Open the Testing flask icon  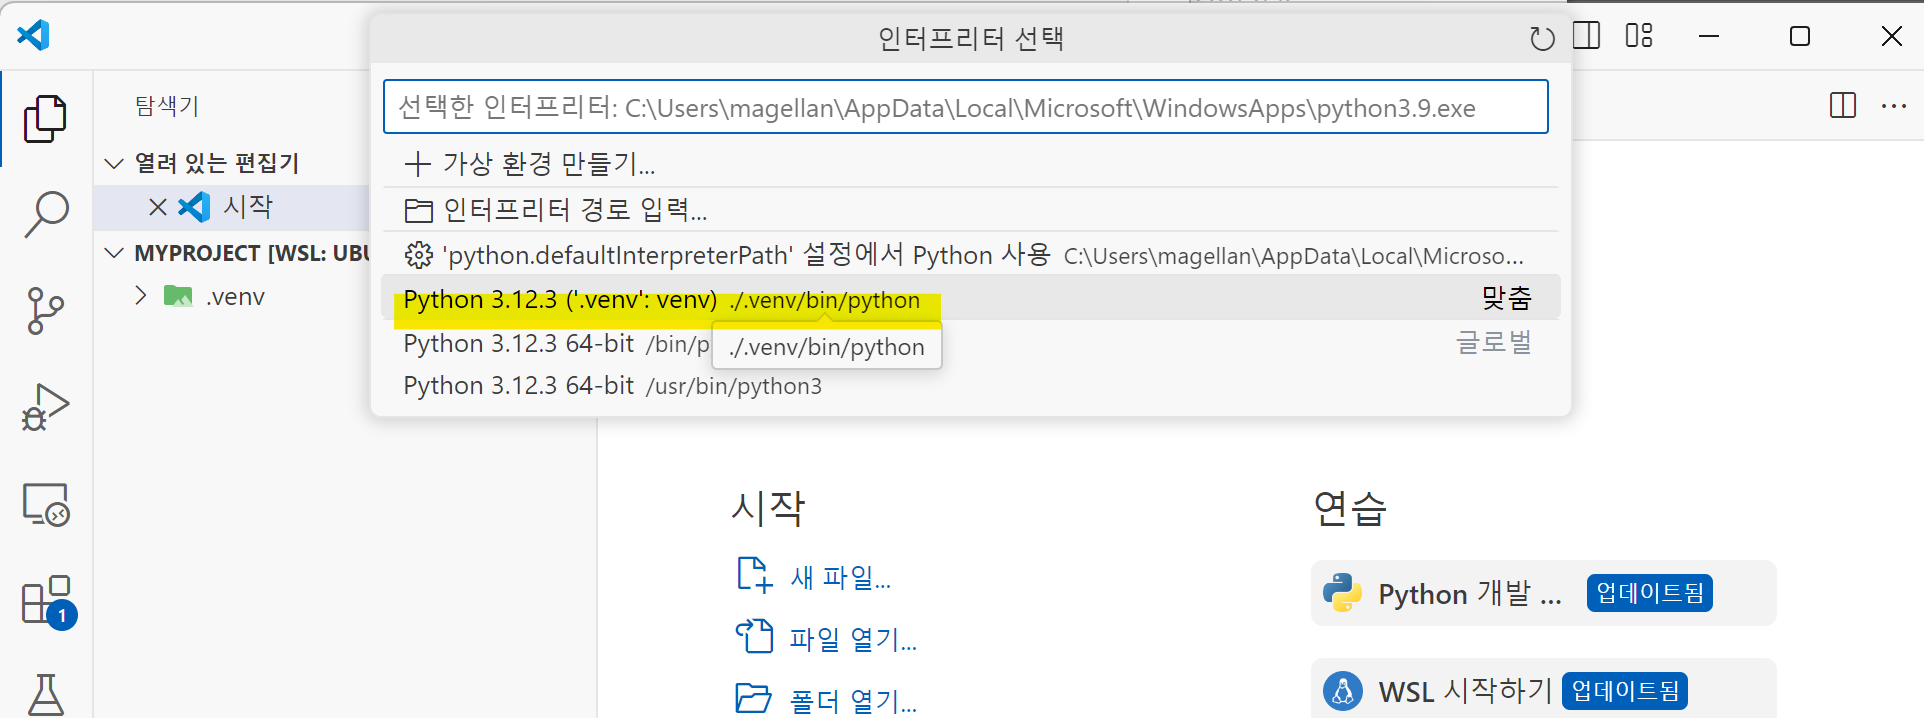coord(46,693)
